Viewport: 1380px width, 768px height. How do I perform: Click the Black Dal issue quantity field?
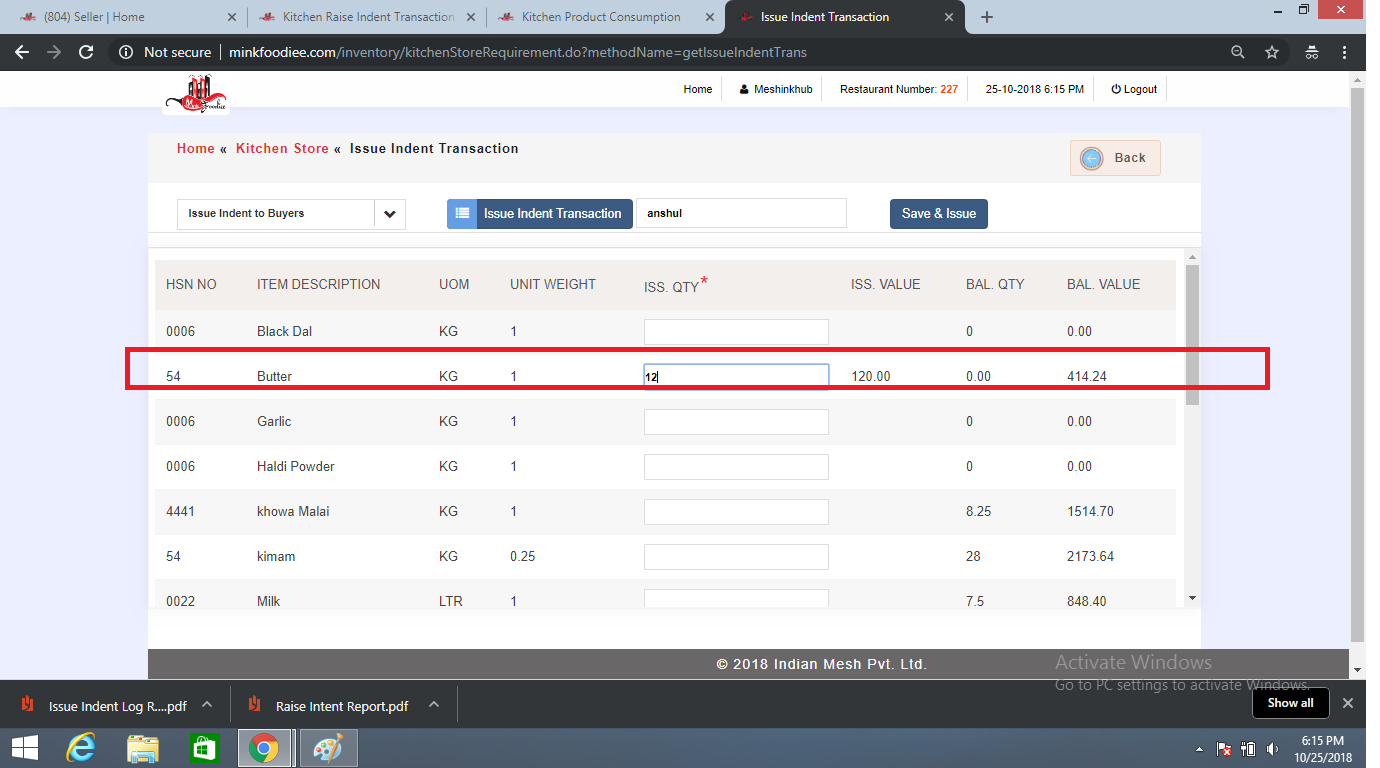pyautogui.click(x=736, y=332)
